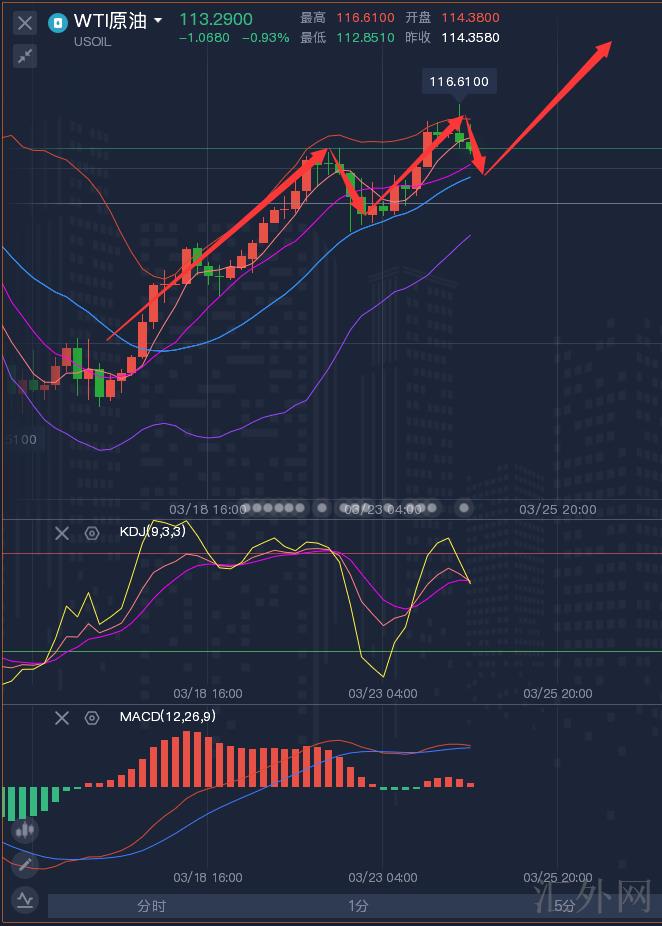
Task: Switch to the 5分 timeframe tab
Action: click(x=564, y=906)
